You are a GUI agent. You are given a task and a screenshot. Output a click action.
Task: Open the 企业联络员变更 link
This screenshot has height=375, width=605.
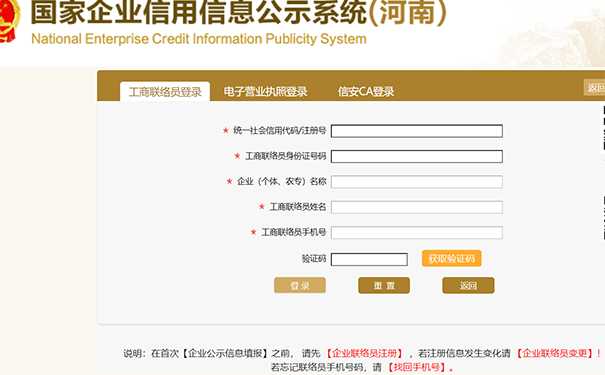(x=555, y=353)
